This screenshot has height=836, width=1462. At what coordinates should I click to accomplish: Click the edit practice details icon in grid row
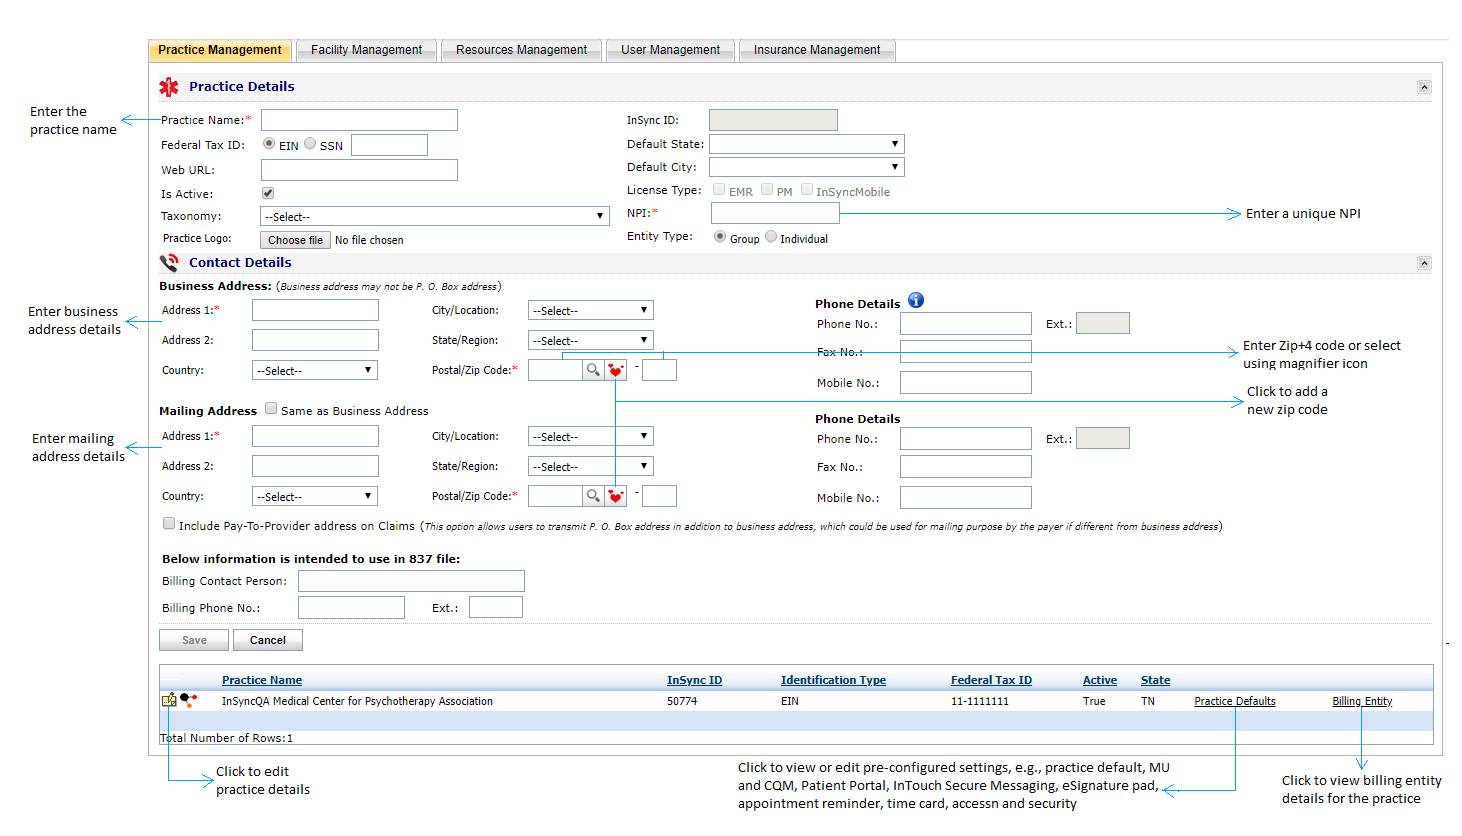(169, 700)
